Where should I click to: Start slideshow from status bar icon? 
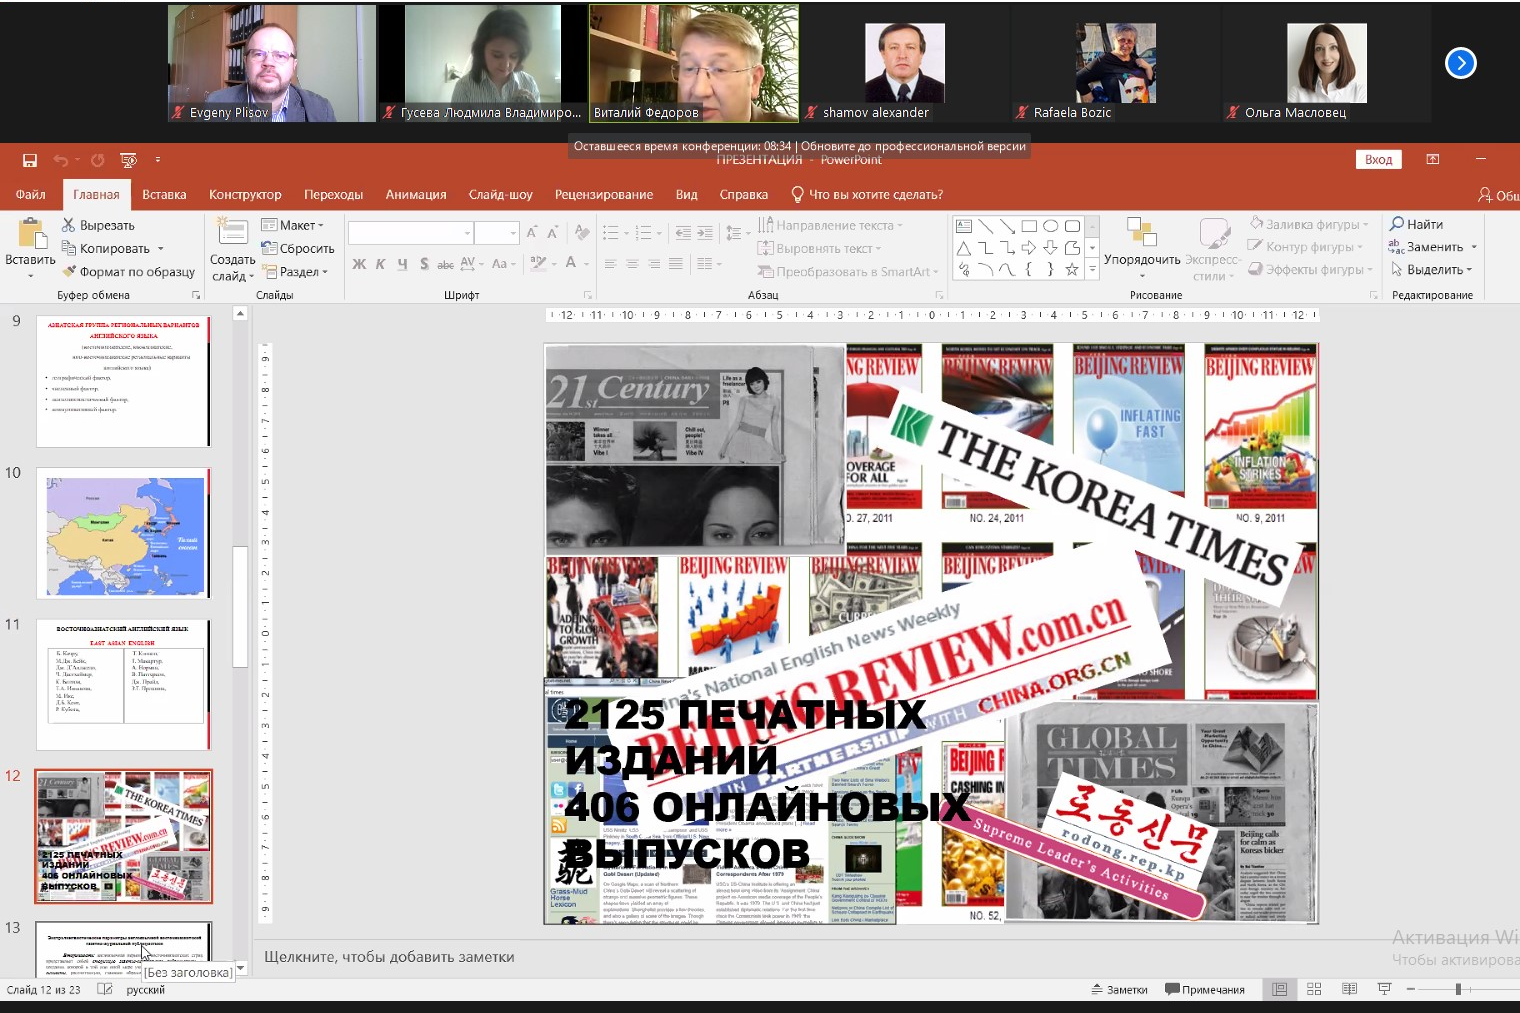coord(1384,989)
